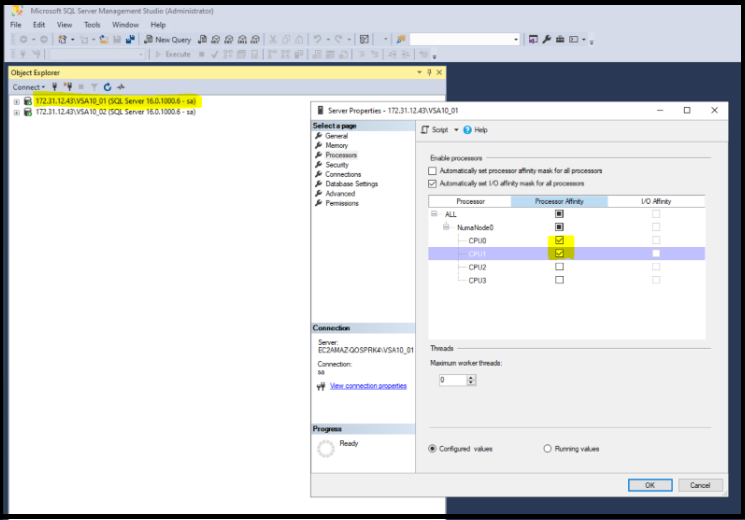Click the Cut scissors icon
The height and width of the screenshot is (520, 745).
273,39
